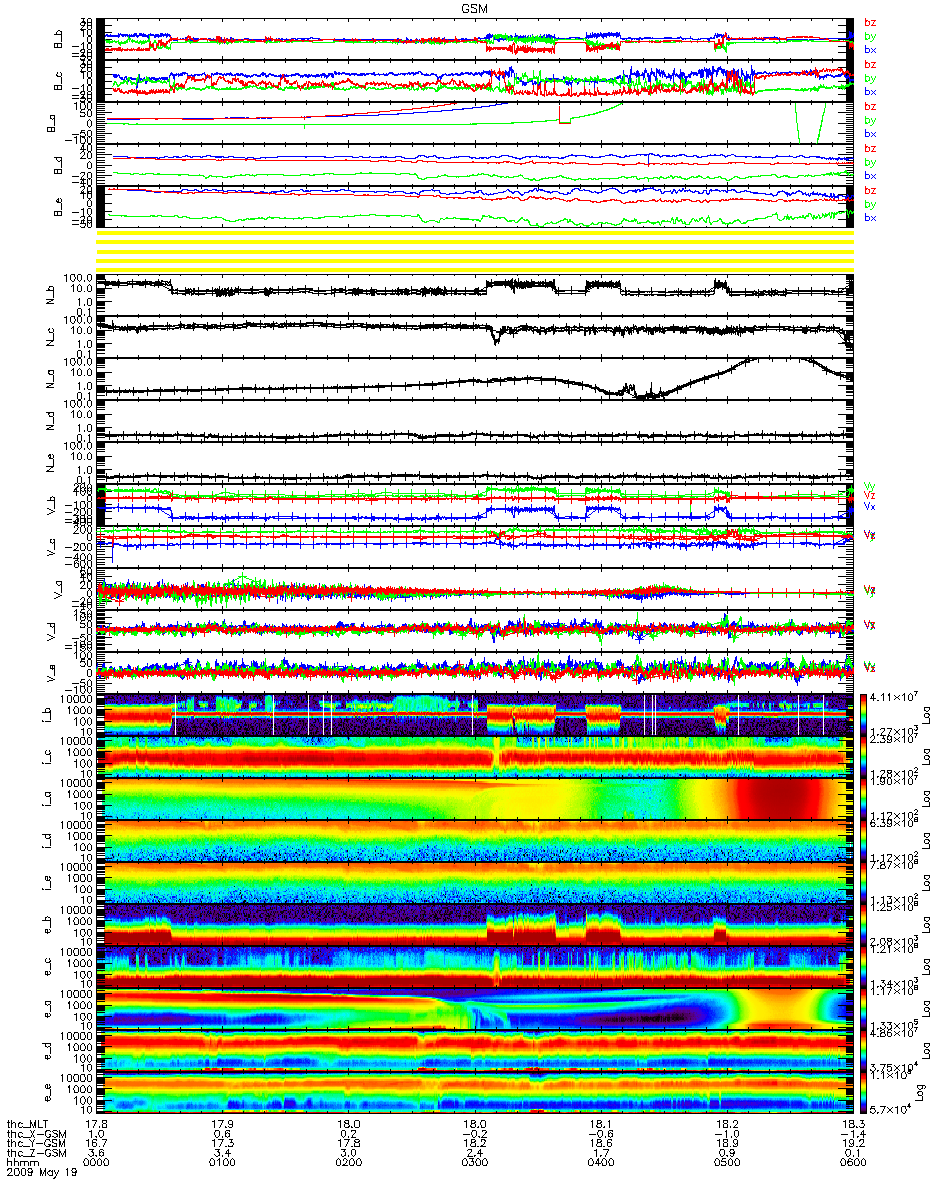Click the "thc_MLT" row label
Image resolution: width=930 pixels, height=1200 pixels.
(28, 1124)
